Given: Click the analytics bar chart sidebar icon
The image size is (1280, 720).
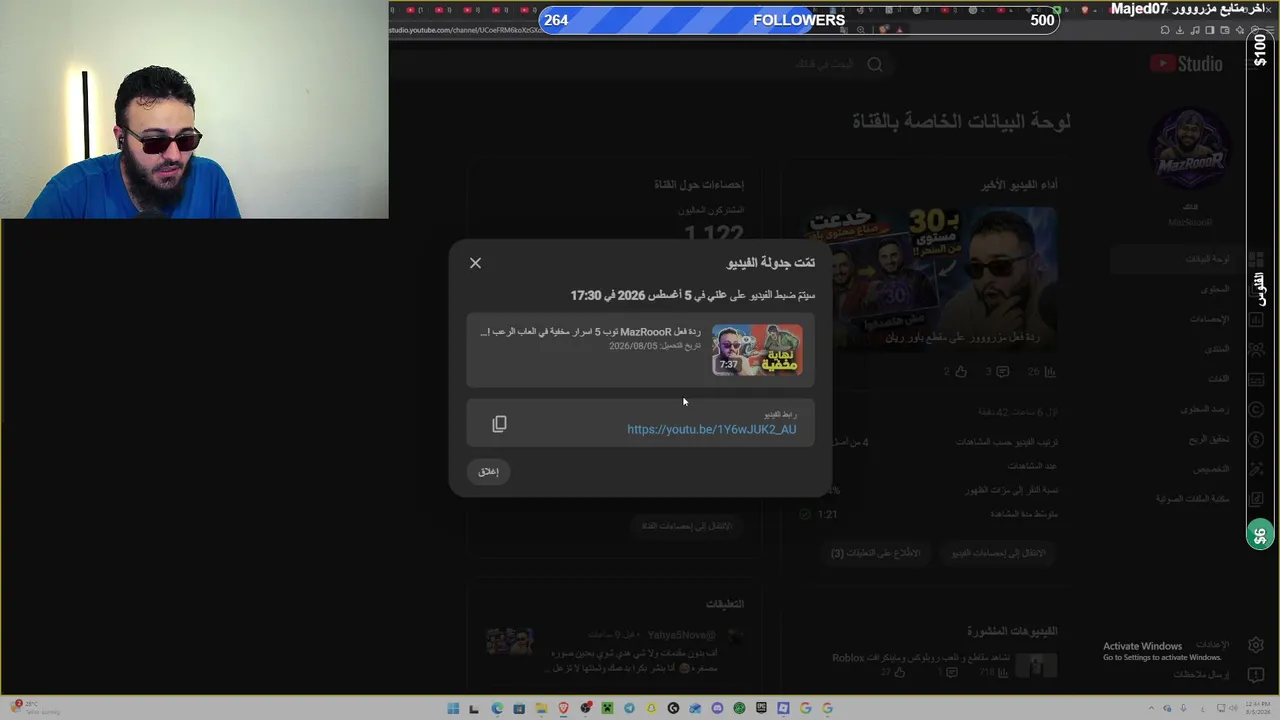Looking at the screenshot, I should tap(1256, 319).
